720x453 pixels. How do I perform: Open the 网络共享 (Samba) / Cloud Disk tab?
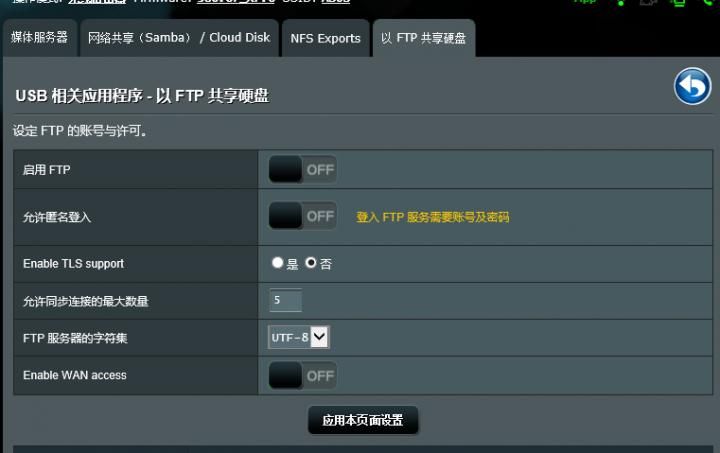click(179, 38)
